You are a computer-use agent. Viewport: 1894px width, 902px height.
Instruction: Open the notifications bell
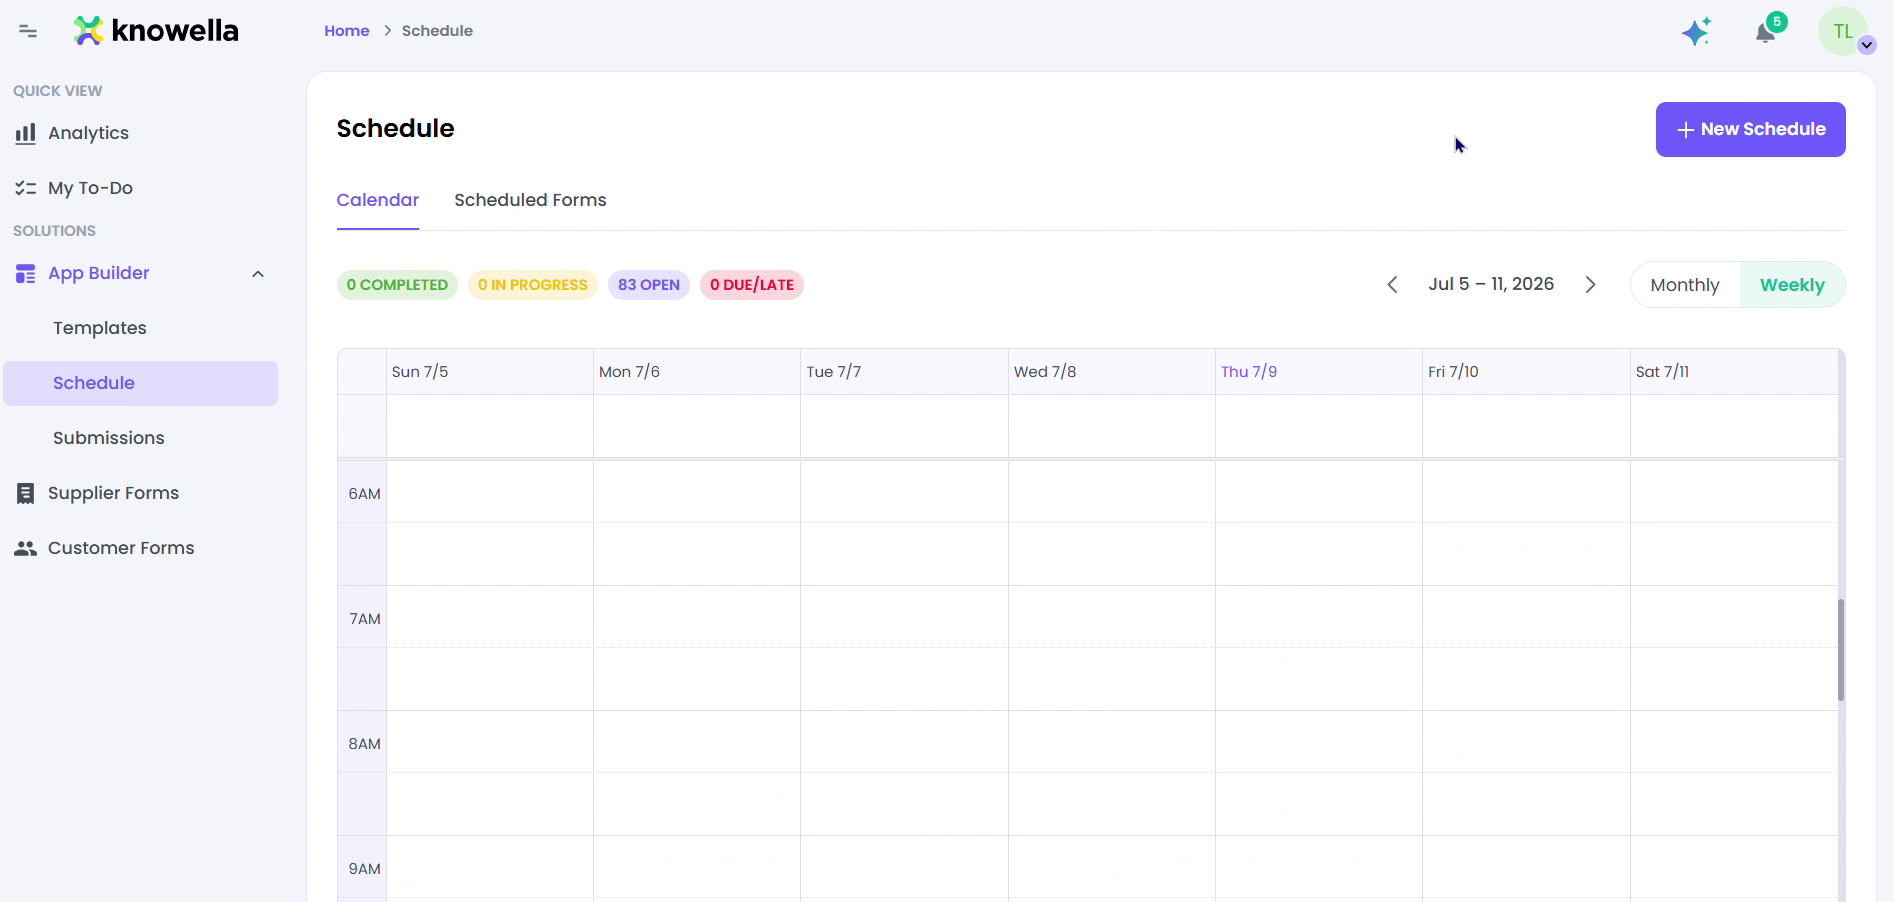(1766, 32)
